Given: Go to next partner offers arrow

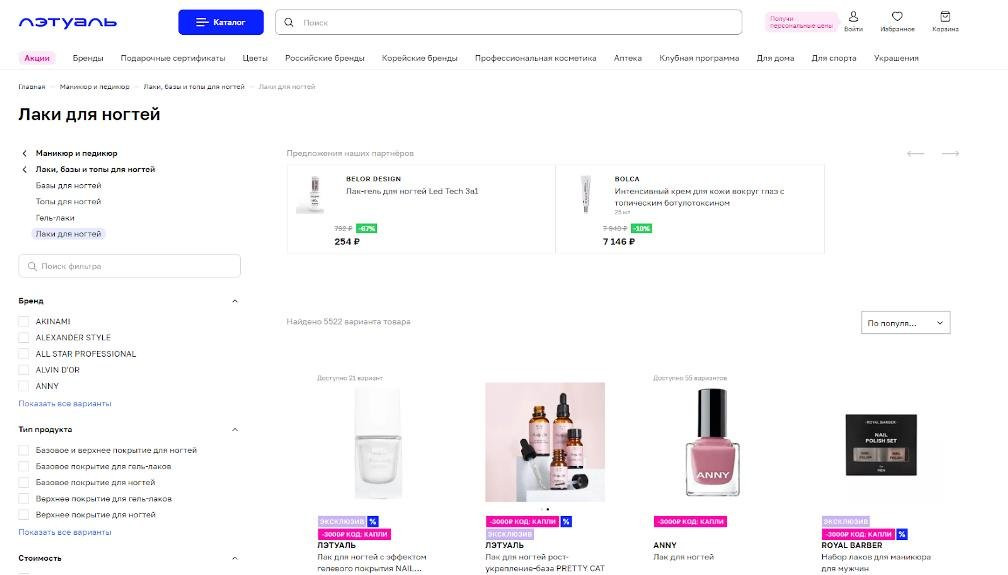Looking at the screenshot, I should click(950, 153).
